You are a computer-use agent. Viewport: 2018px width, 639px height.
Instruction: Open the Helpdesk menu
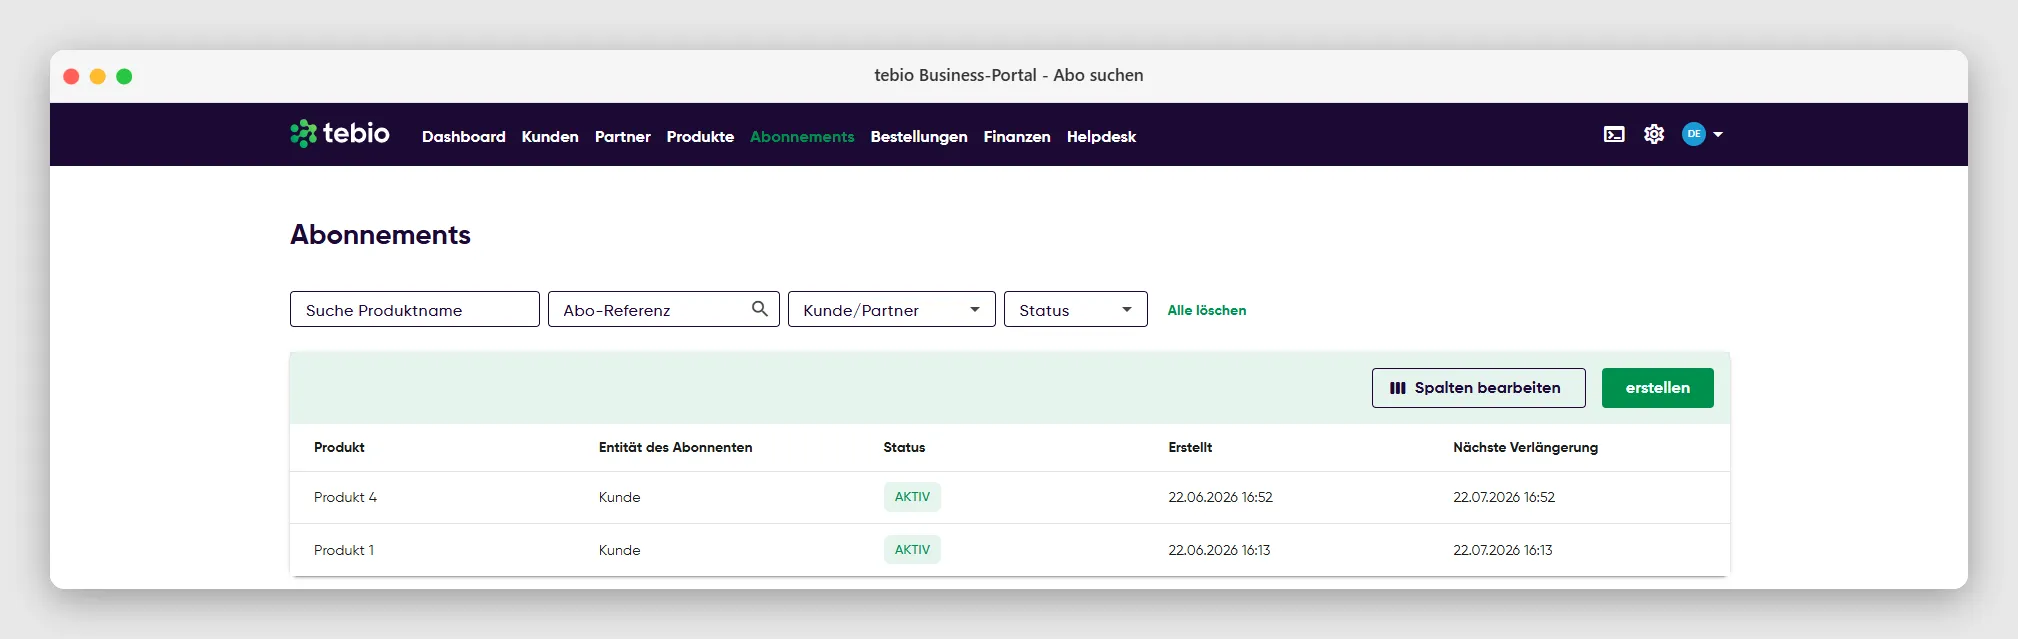pos(1101,136)
